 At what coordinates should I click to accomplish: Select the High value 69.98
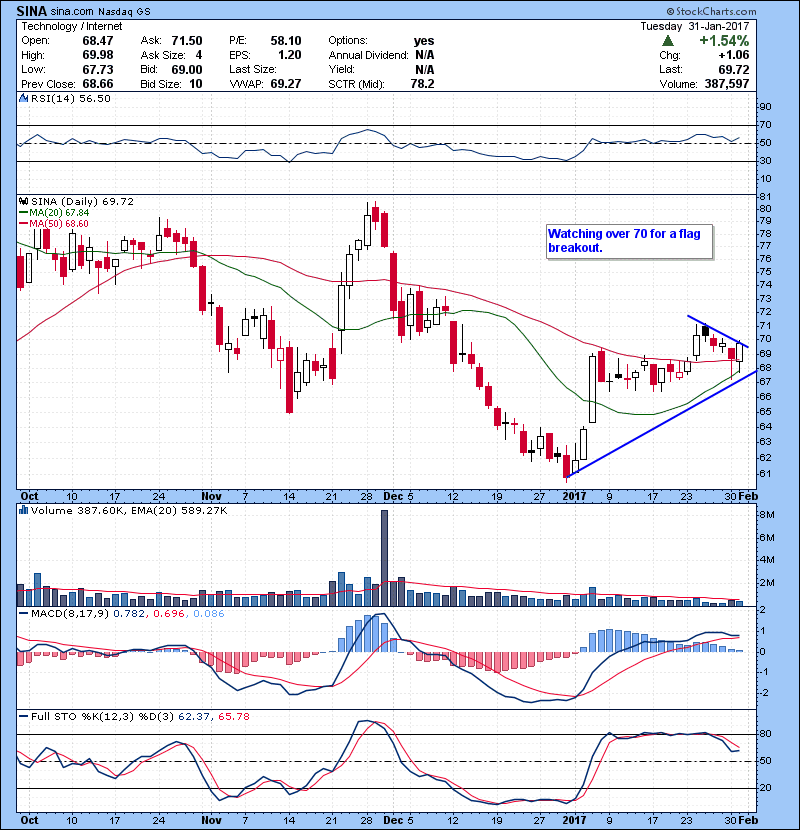pos(98,56)
